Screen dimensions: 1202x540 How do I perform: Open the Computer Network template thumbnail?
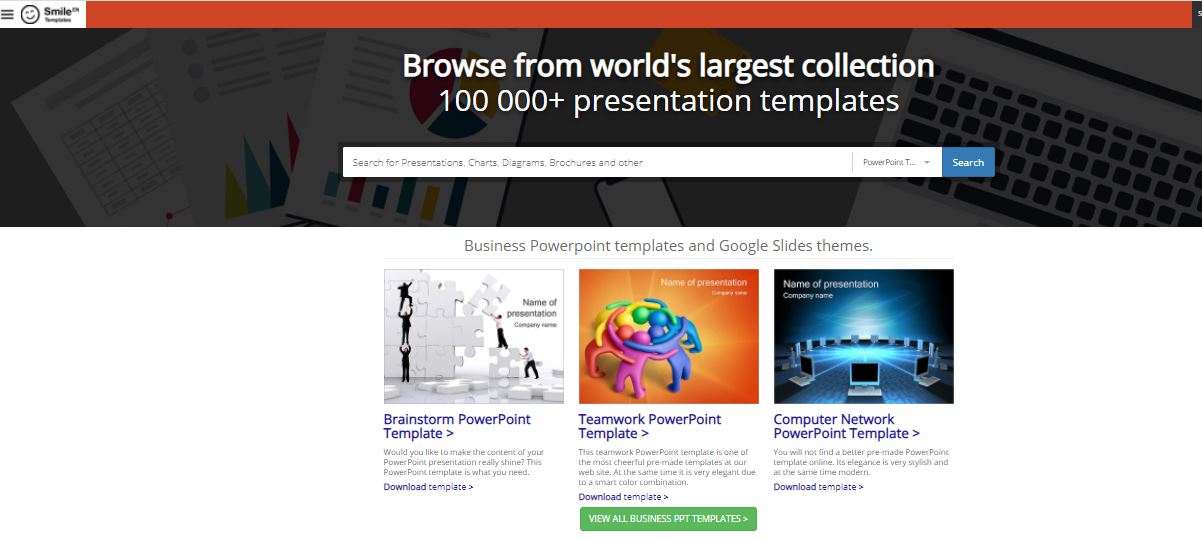point(863,336)
